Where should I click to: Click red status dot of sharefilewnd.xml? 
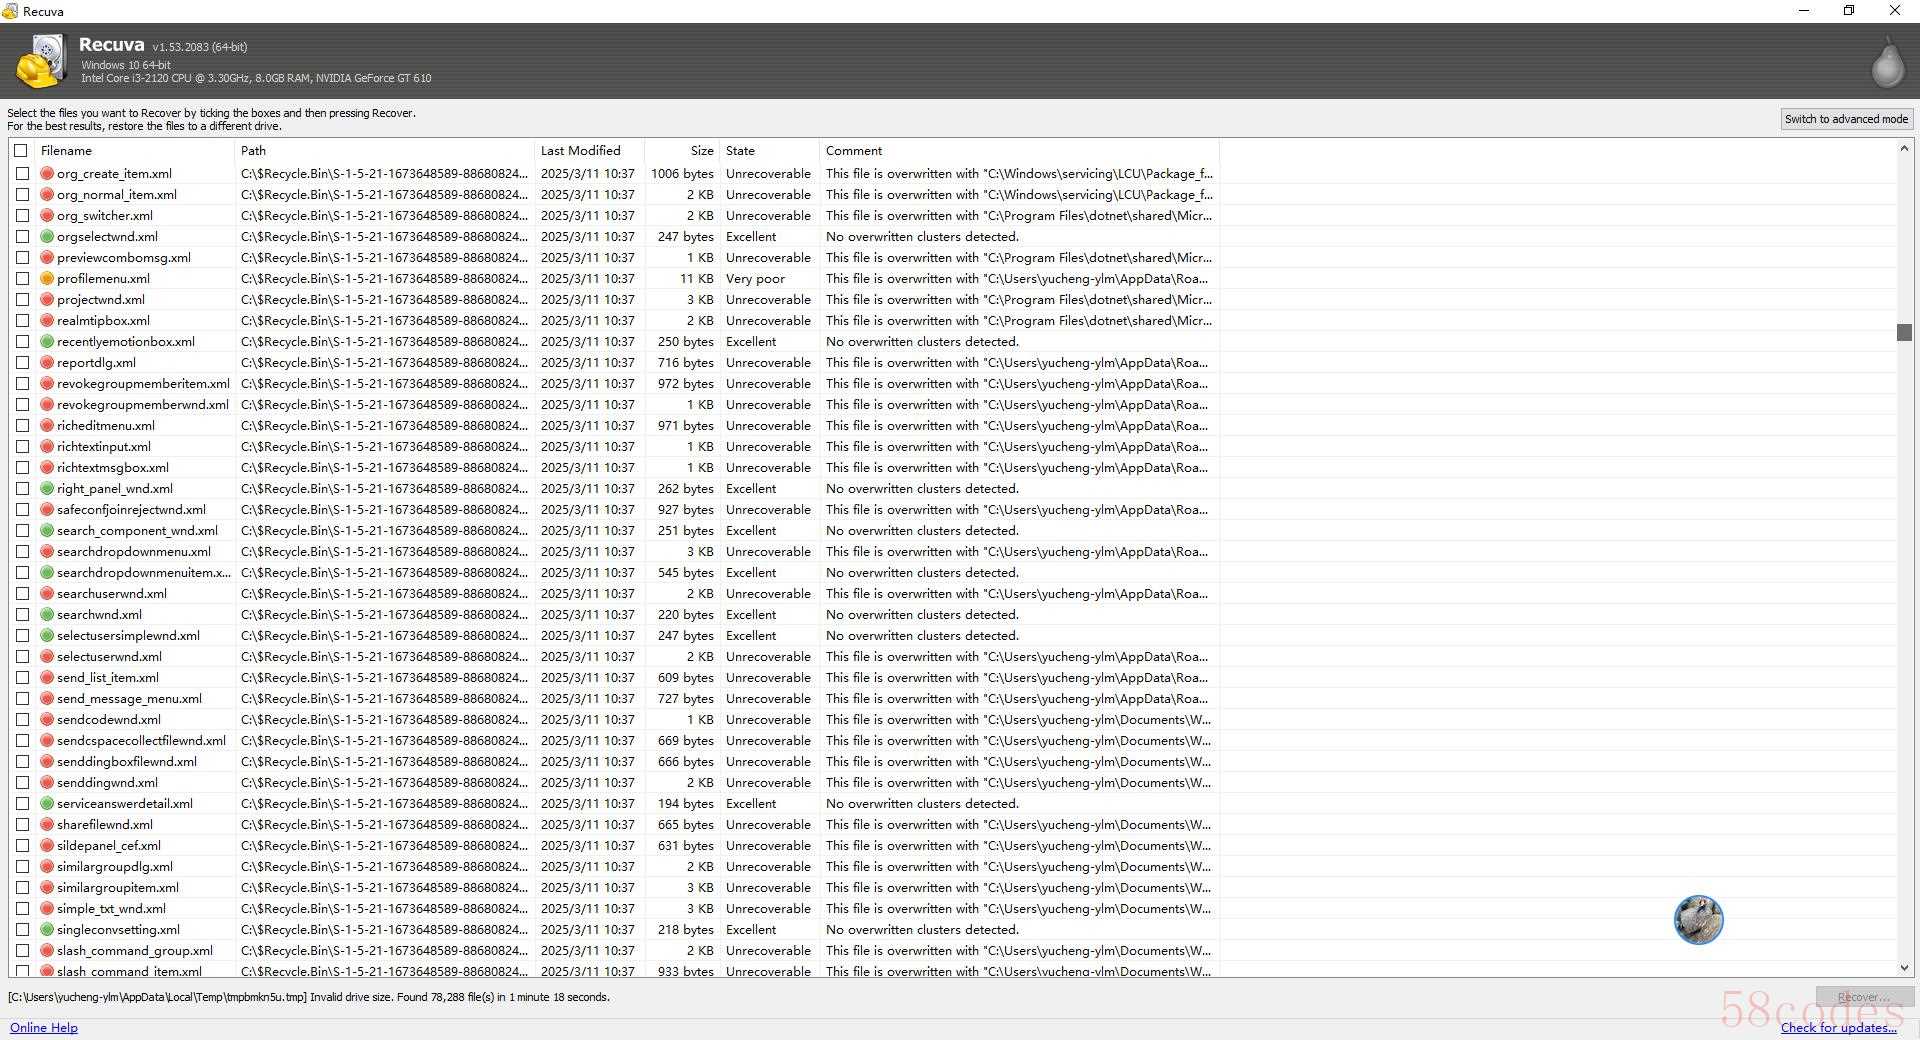(x=47, y=825)
